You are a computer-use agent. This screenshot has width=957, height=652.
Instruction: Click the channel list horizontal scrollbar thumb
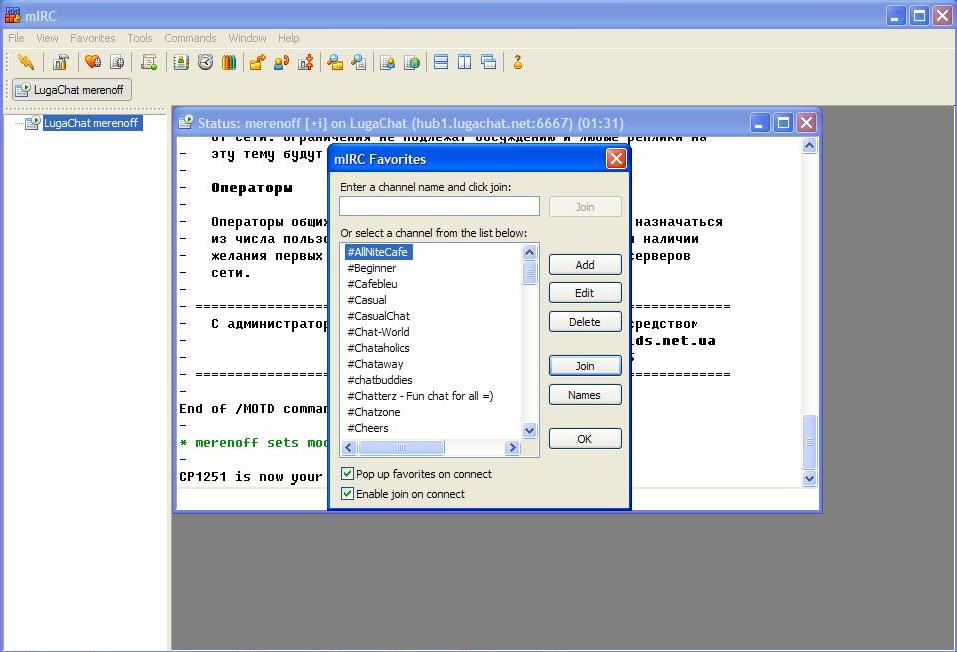(x=401, y=447)
